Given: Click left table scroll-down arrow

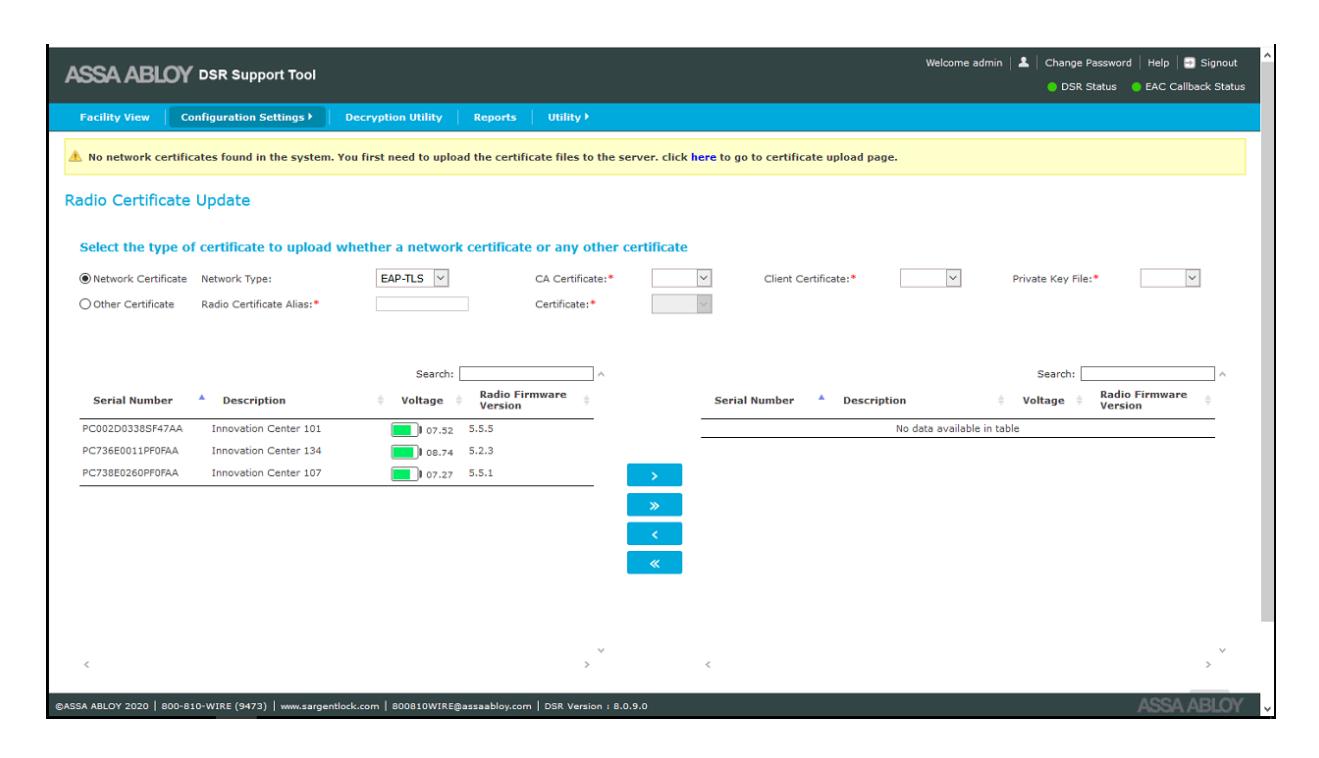Looking at the screenshot, I should (601, 649).
